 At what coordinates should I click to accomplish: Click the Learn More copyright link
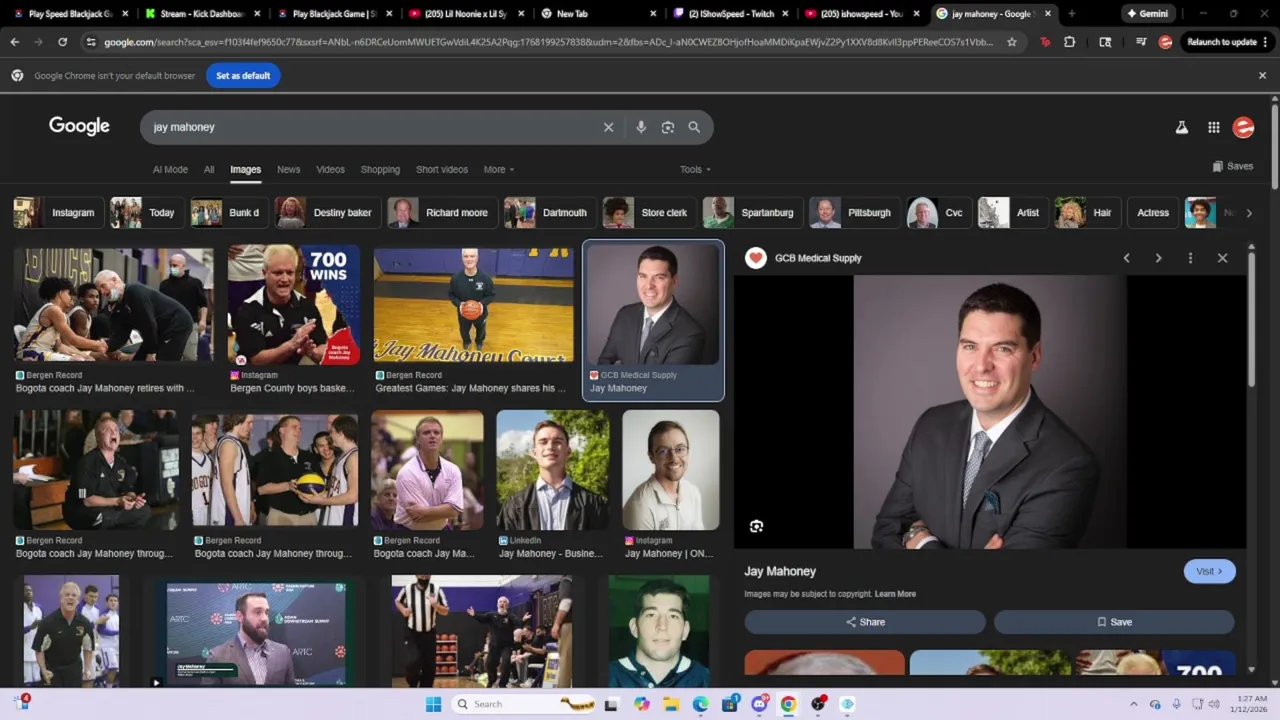pos(895,594)
